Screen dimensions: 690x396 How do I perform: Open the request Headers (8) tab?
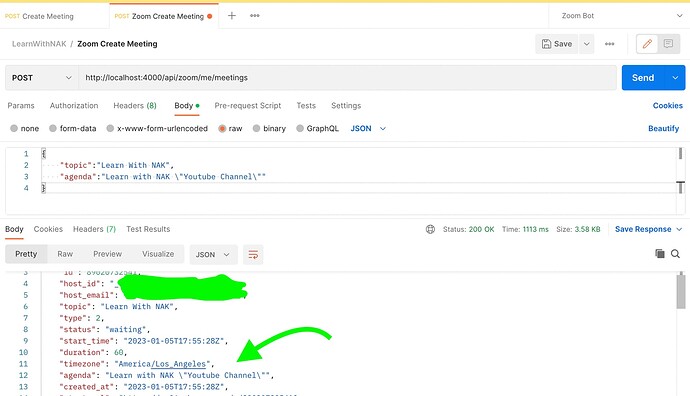[135, 106]
